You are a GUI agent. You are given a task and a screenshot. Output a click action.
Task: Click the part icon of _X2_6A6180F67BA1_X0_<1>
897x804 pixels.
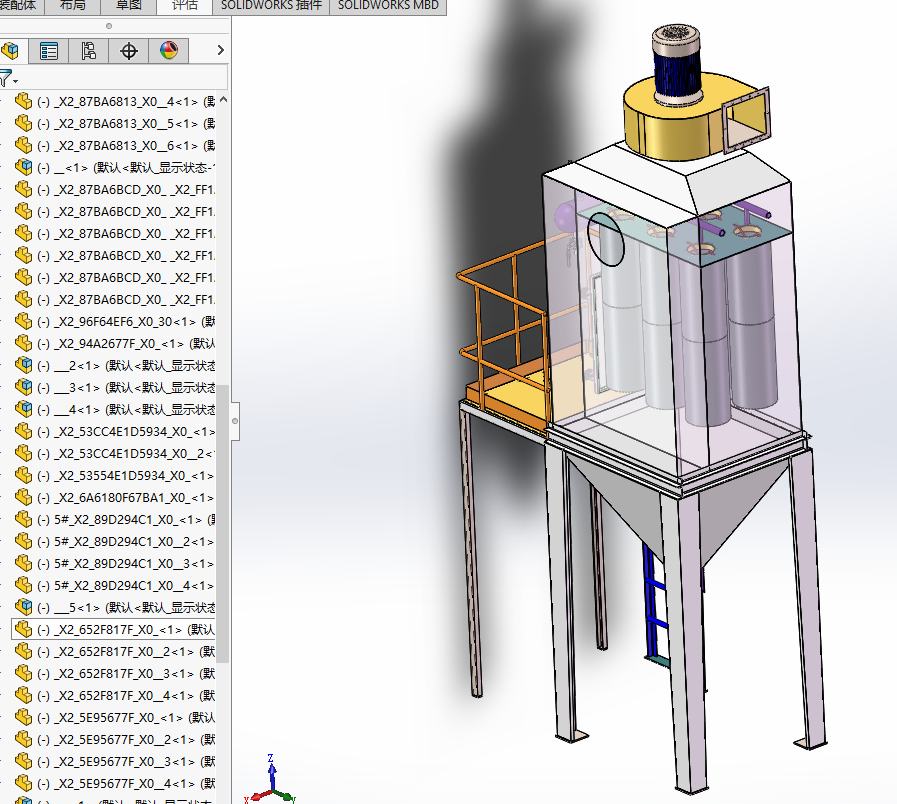point(23,497)
